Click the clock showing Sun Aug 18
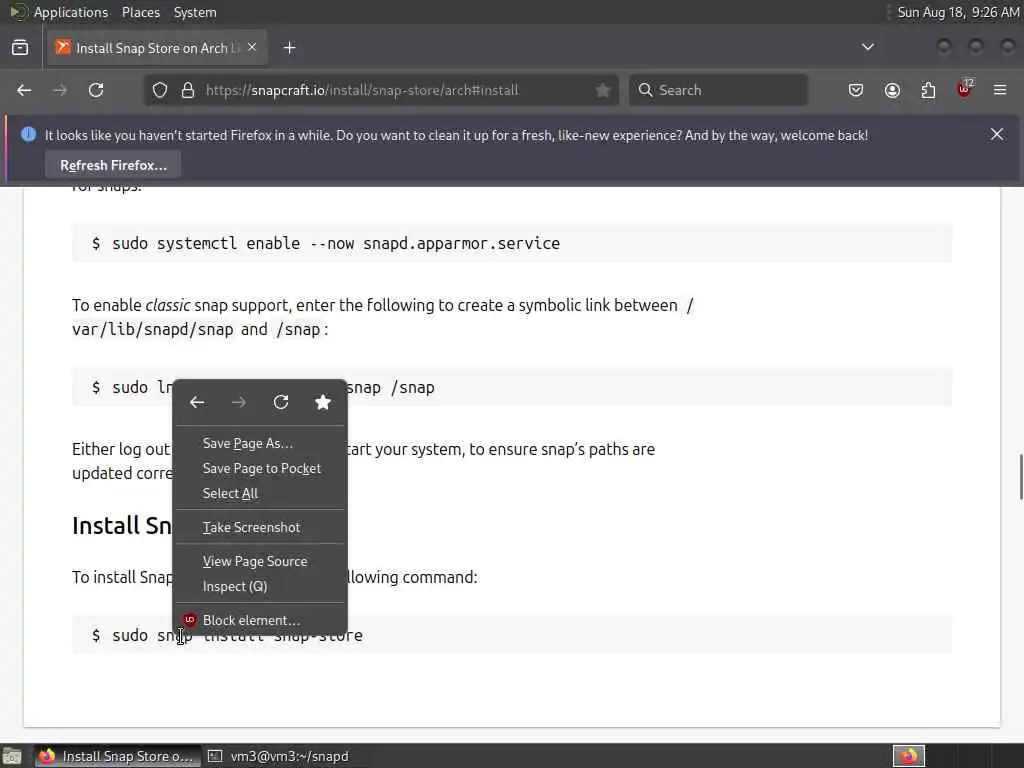Screen dimensions: 1024x768 click(958, 12)
